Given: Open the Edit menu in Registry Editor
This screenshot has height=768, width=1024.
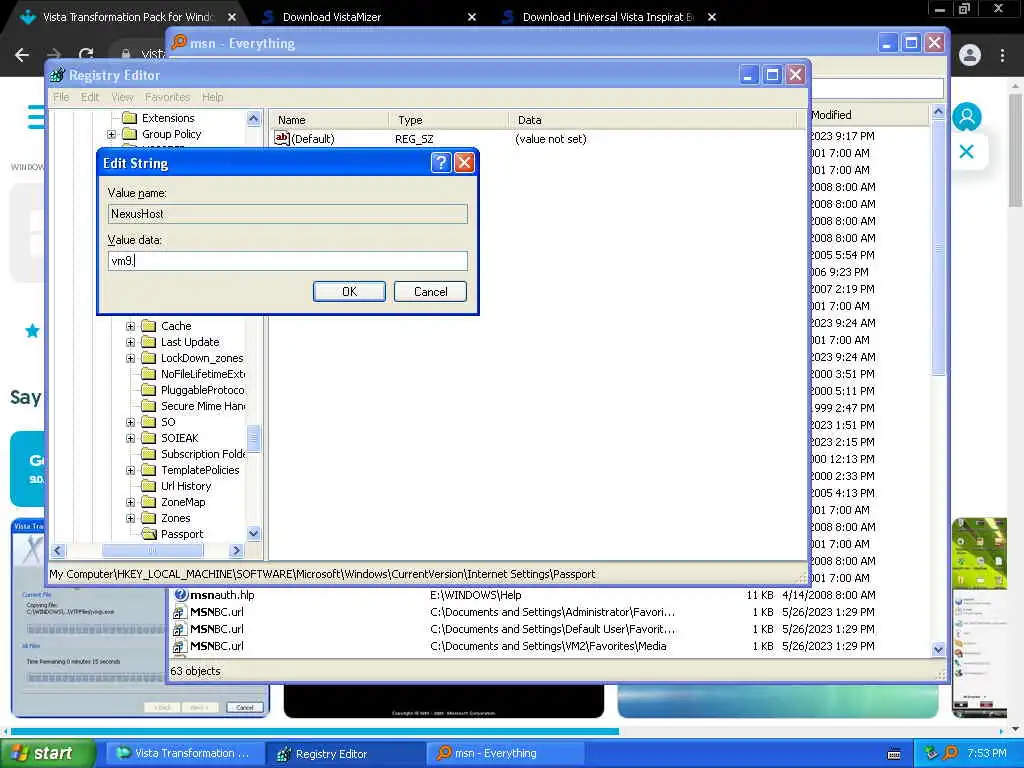Looking at the screenshot, I should [x=90, y=97].
